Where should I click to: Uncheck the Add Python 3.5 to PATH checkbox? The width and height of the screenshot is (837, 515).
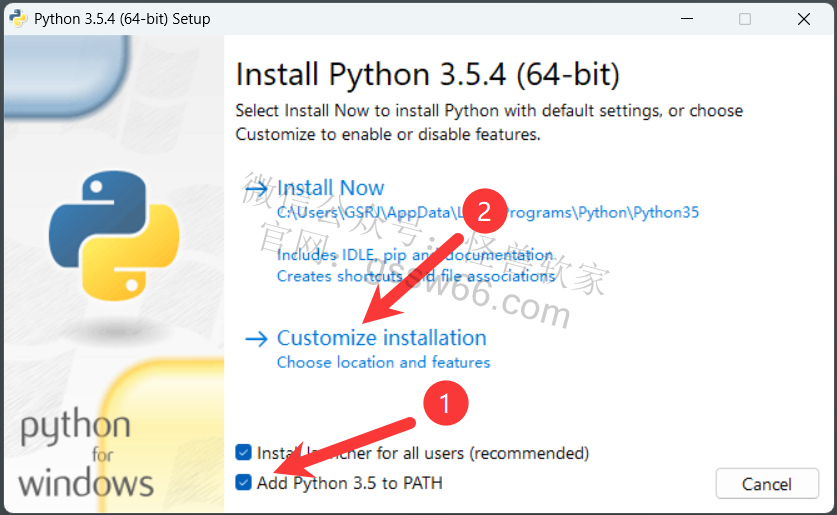[243, 482]
